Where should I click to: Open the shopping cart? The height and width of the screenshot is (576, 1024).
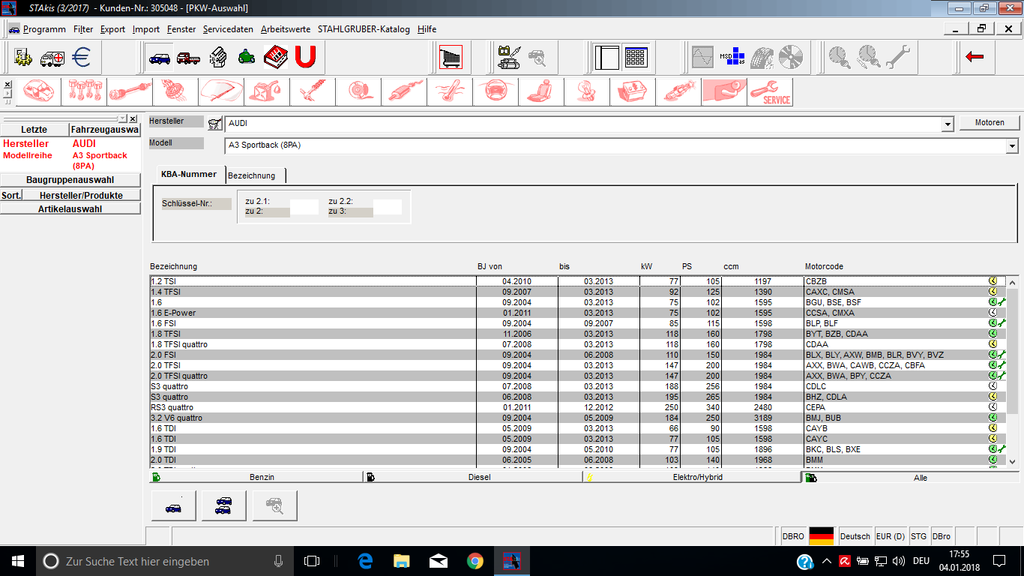[451, 57]
